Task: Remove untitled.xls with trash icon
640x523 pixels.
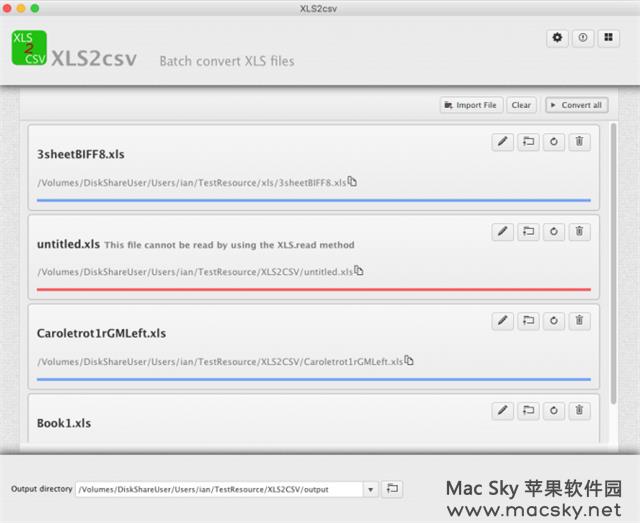Action: tap(579, 232)
